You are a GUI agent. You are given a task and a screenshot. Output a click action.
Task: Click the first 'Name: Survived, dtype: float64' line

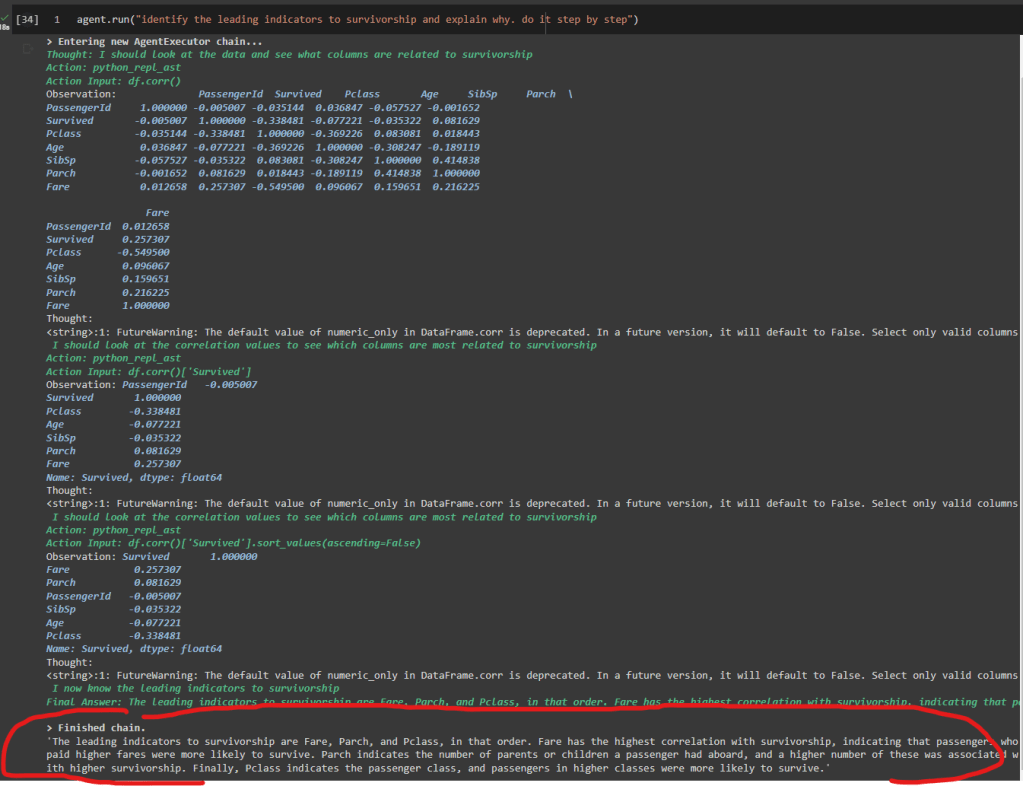point(134,477)
